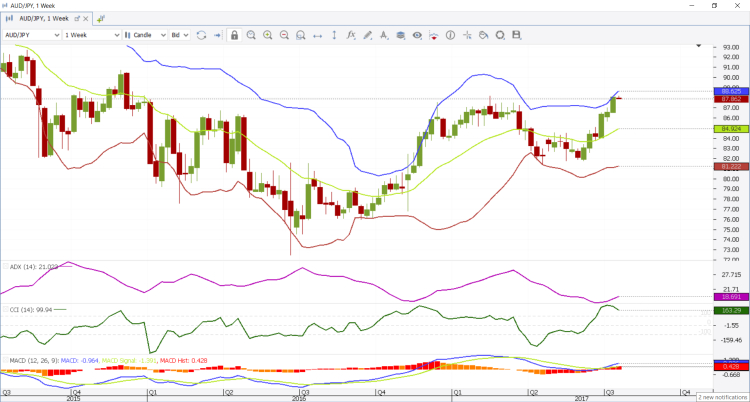The width and height of the screenshot is (750, 402).
Task: Open the 1 Week period dropdown
Action: [92, 35]
